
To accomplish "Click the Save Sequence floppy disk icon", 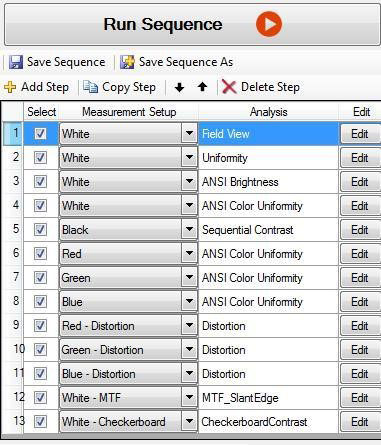I will [x=16, y=62].
